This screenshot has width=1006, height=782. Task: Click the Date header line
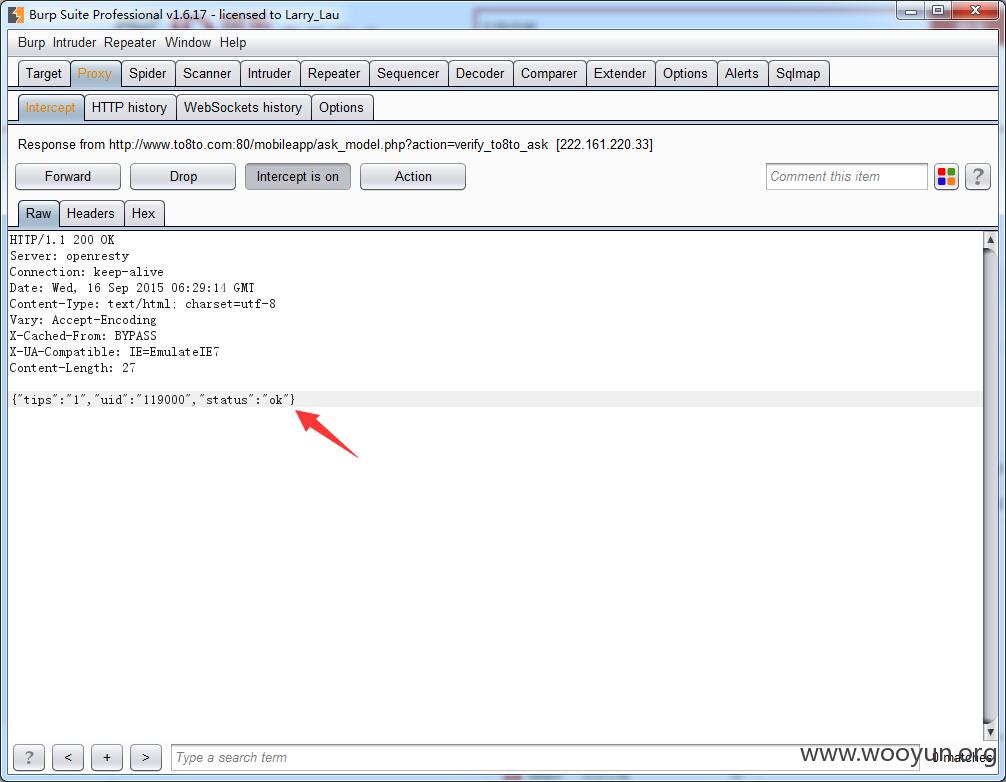coord(132,288)
